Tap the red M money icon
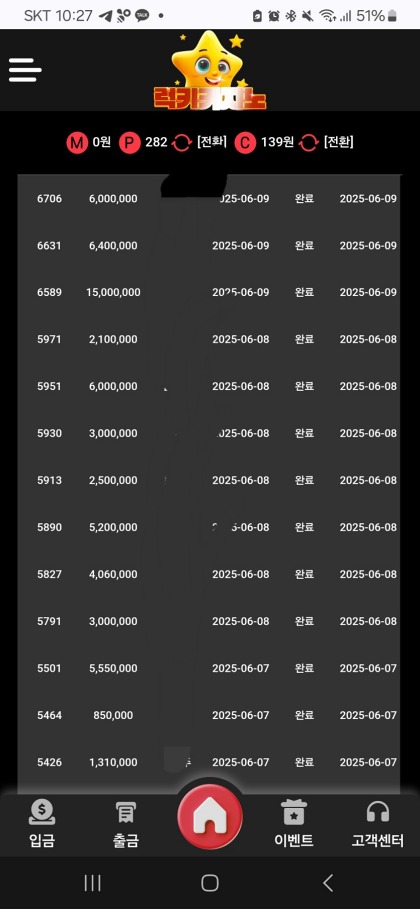 pos(77,143)
